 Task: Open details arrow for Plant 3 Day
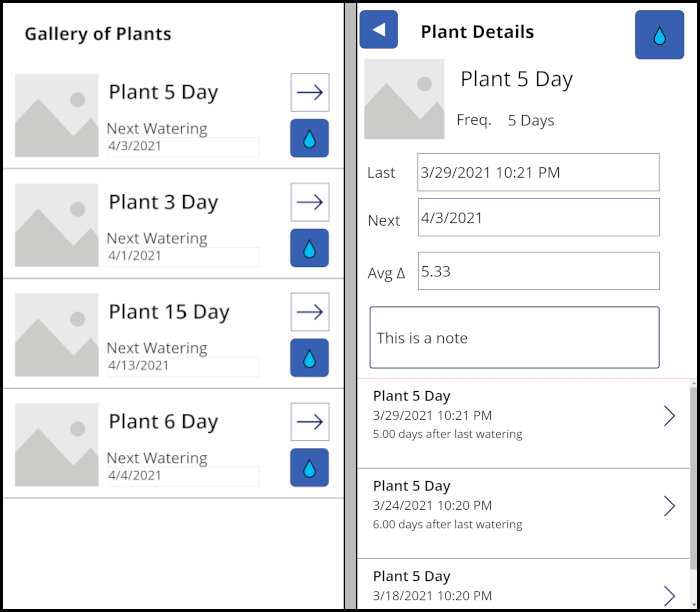(x=309, y=202)
